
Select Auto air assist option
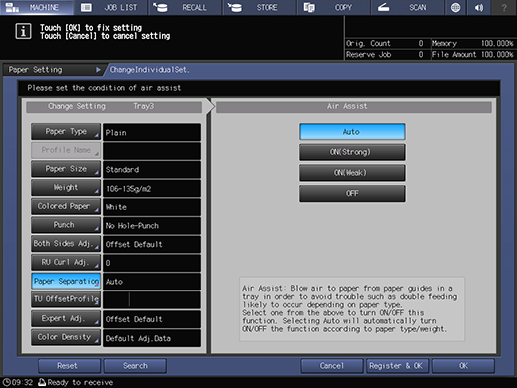(352, 132)
